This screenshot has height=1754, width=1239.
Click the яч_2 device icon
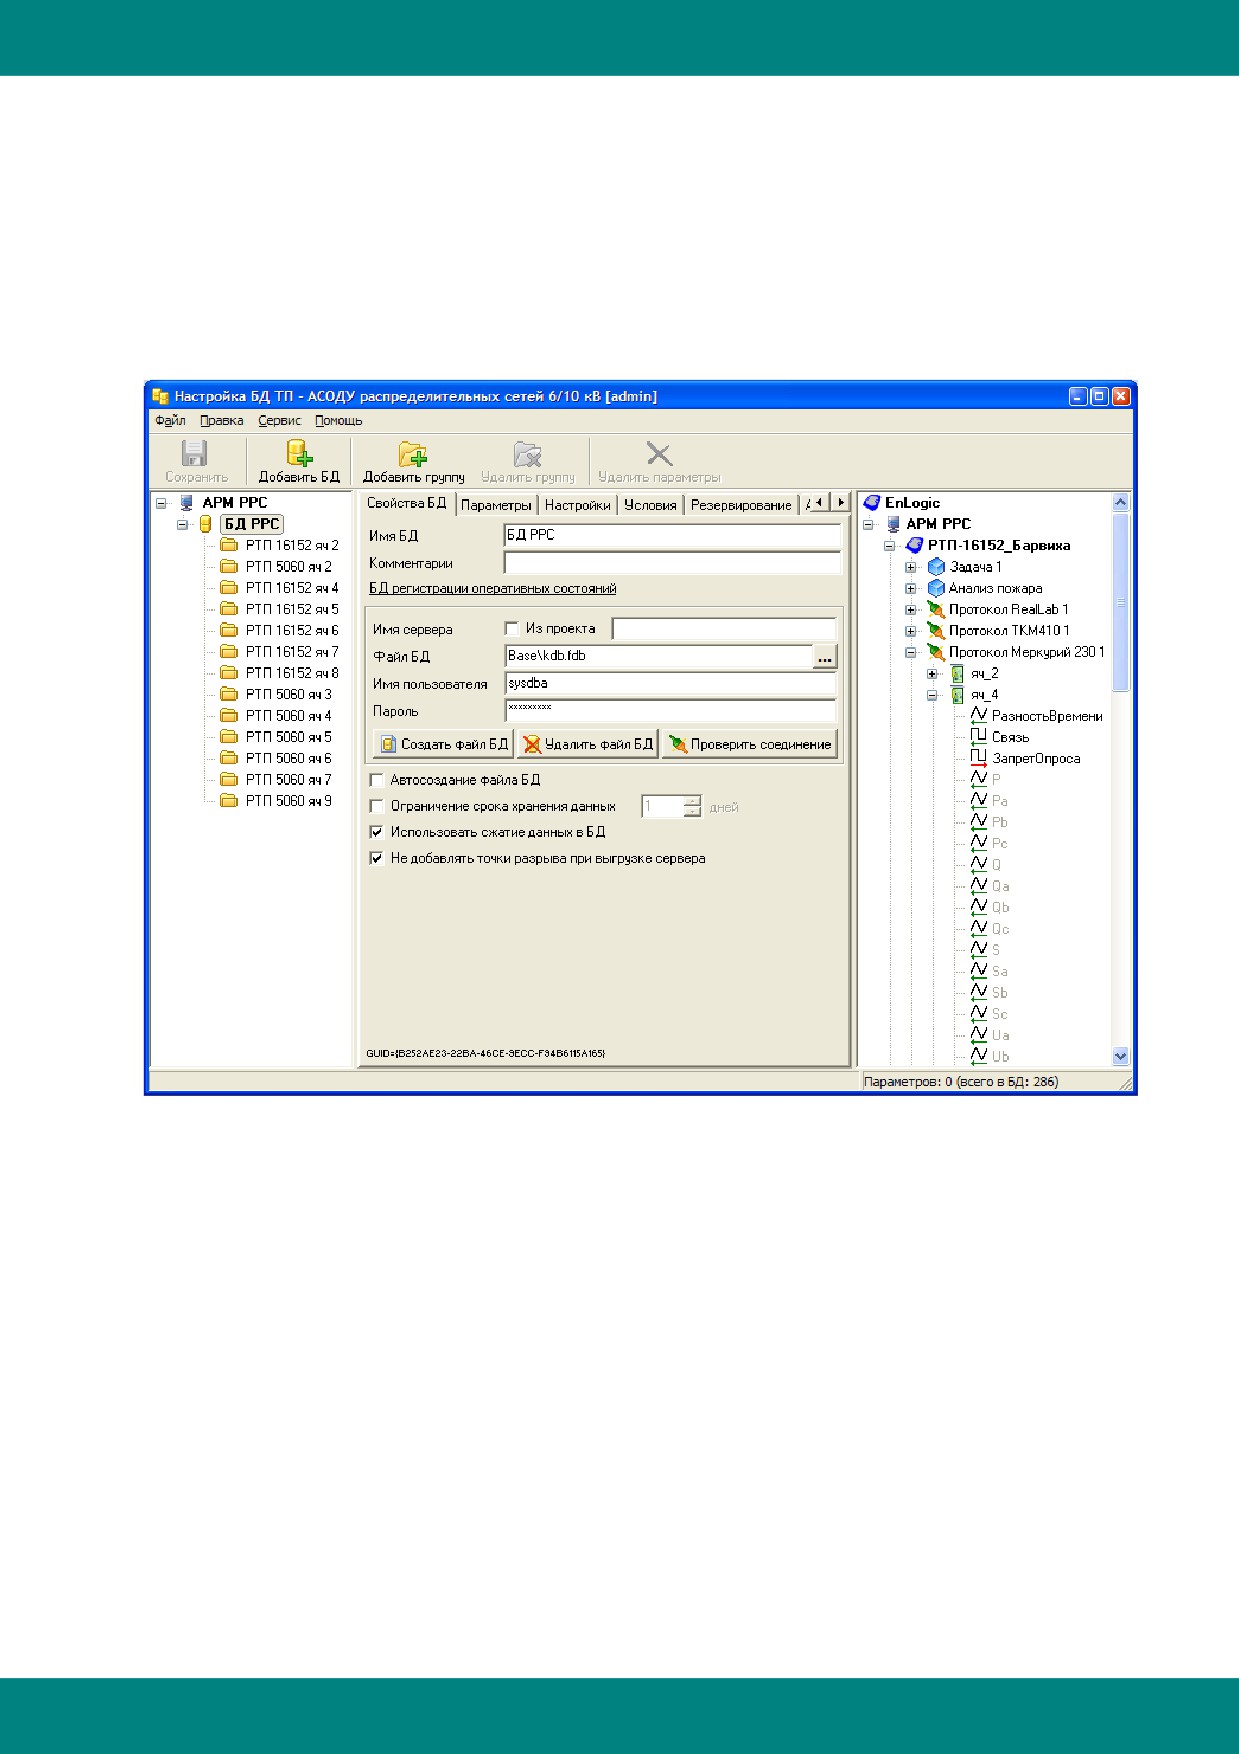[x=957, y=673]
